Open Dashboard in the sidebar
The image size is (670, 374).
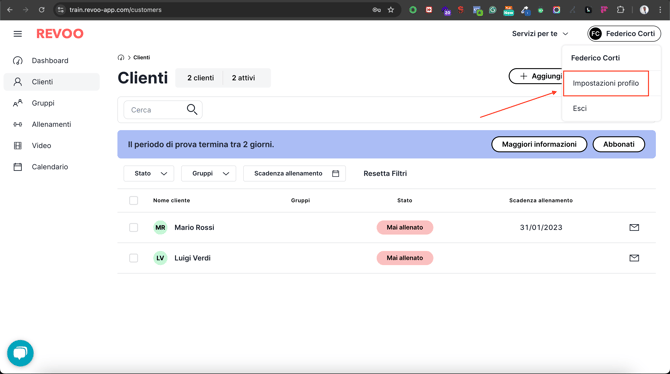[52, 61]
